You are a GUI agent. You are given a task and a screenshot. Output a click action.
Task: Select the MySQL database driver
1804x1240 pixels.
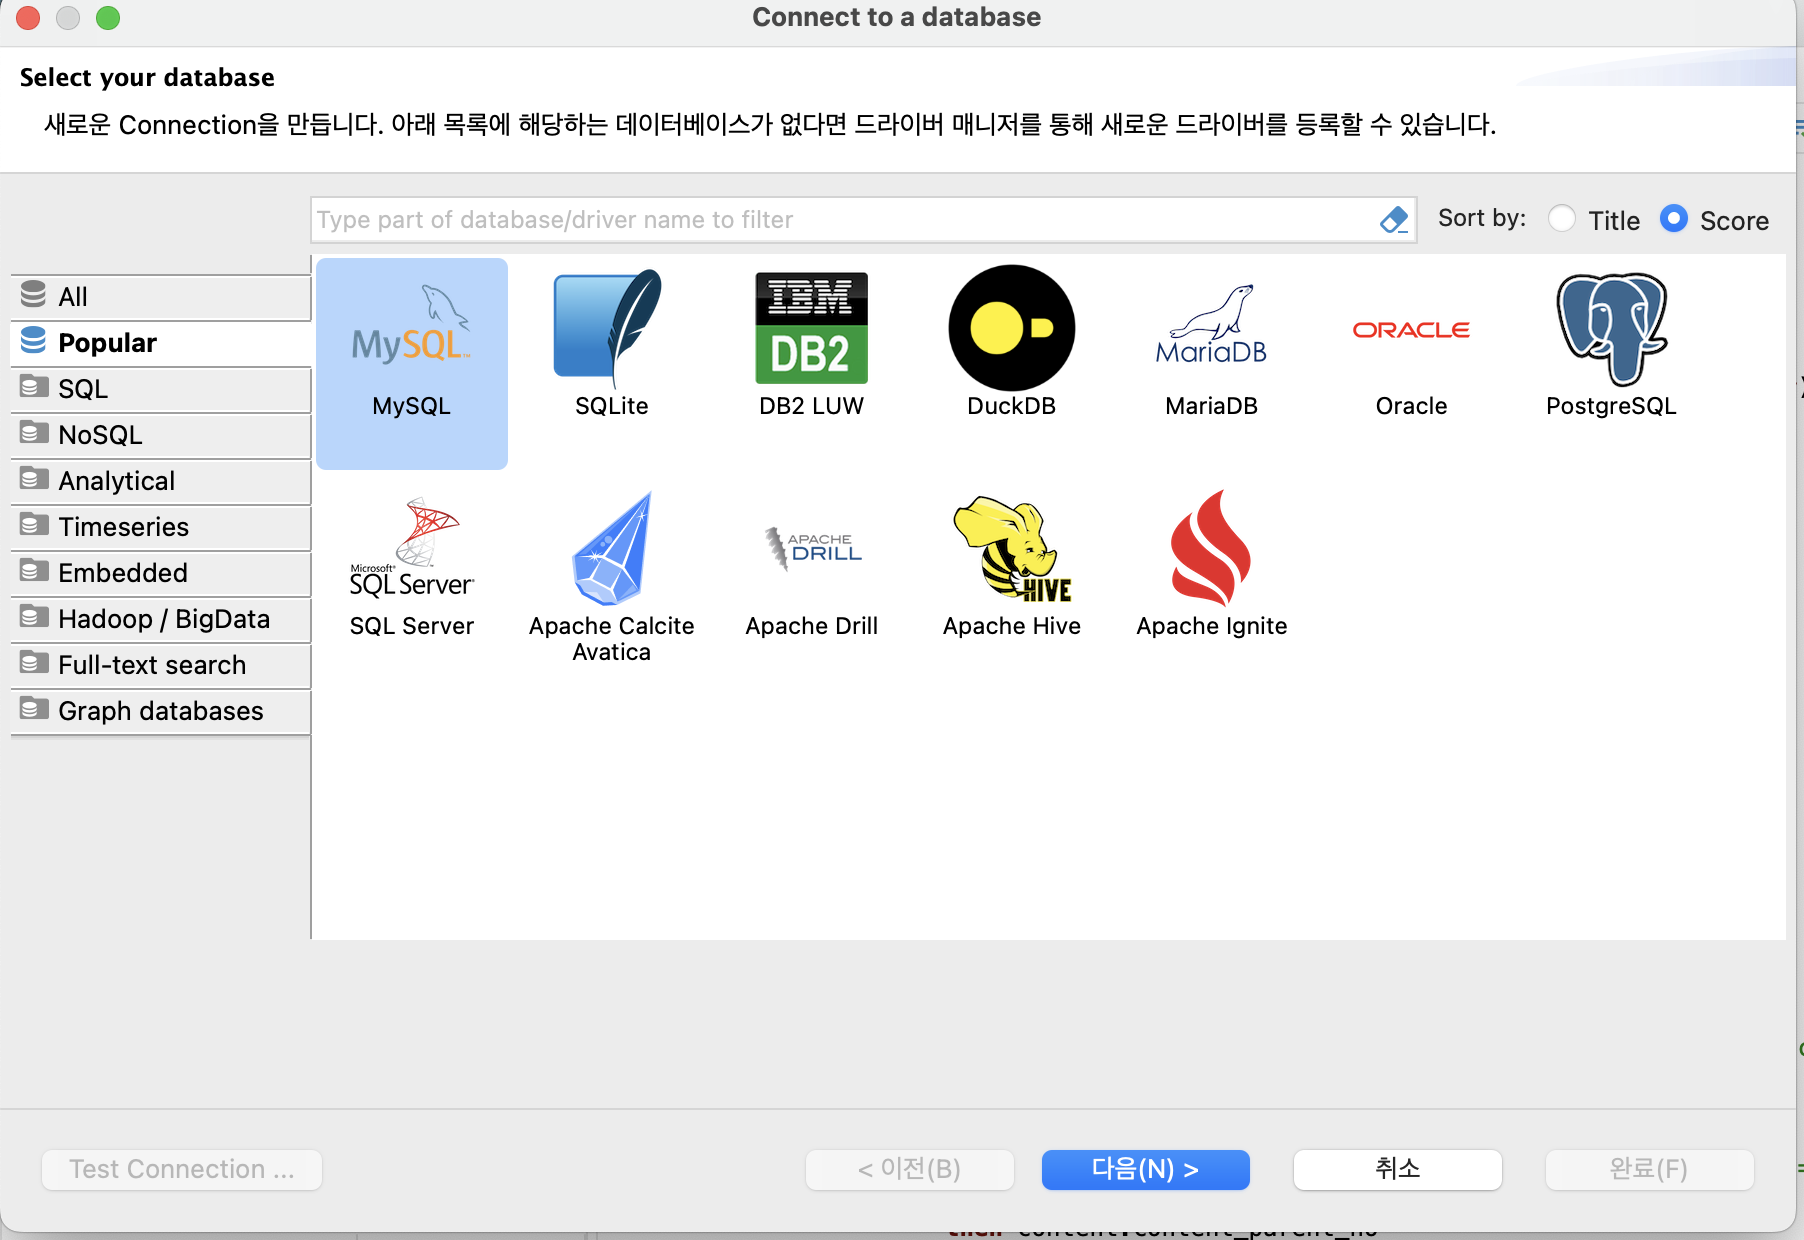point(411,363)
